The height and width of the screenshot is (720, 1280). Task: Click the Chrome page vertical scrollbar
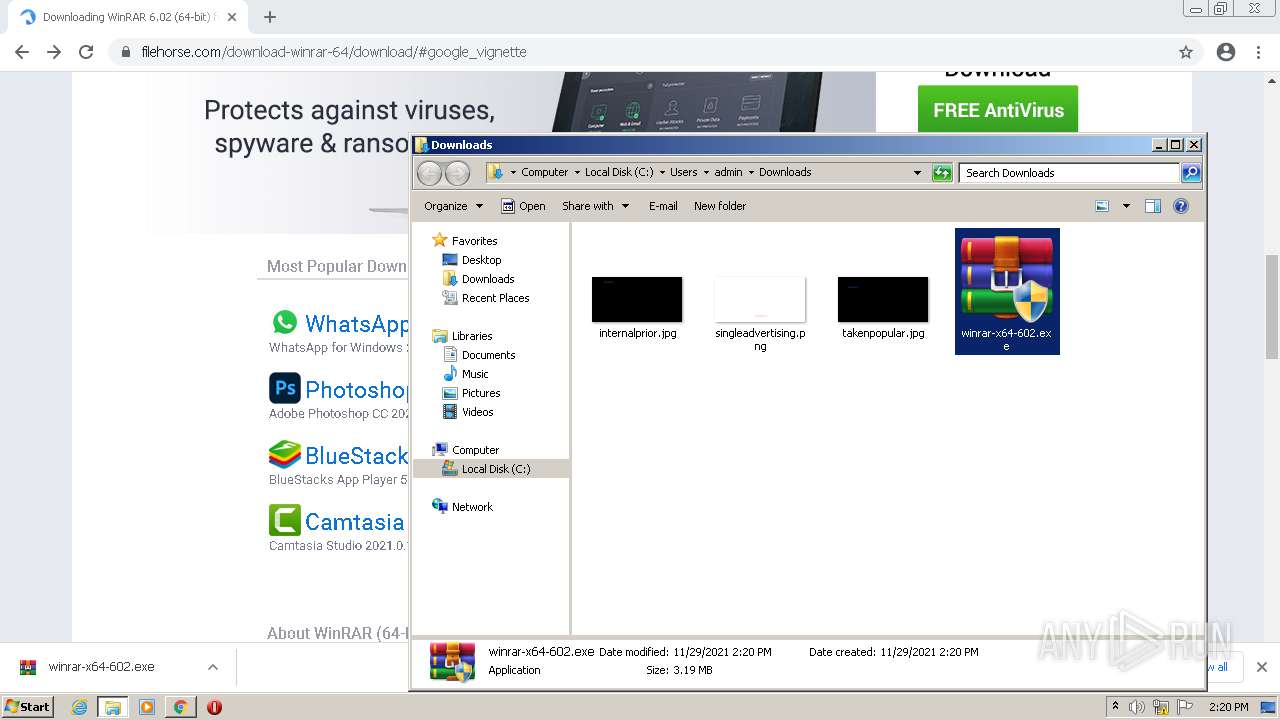[1272, 305]
